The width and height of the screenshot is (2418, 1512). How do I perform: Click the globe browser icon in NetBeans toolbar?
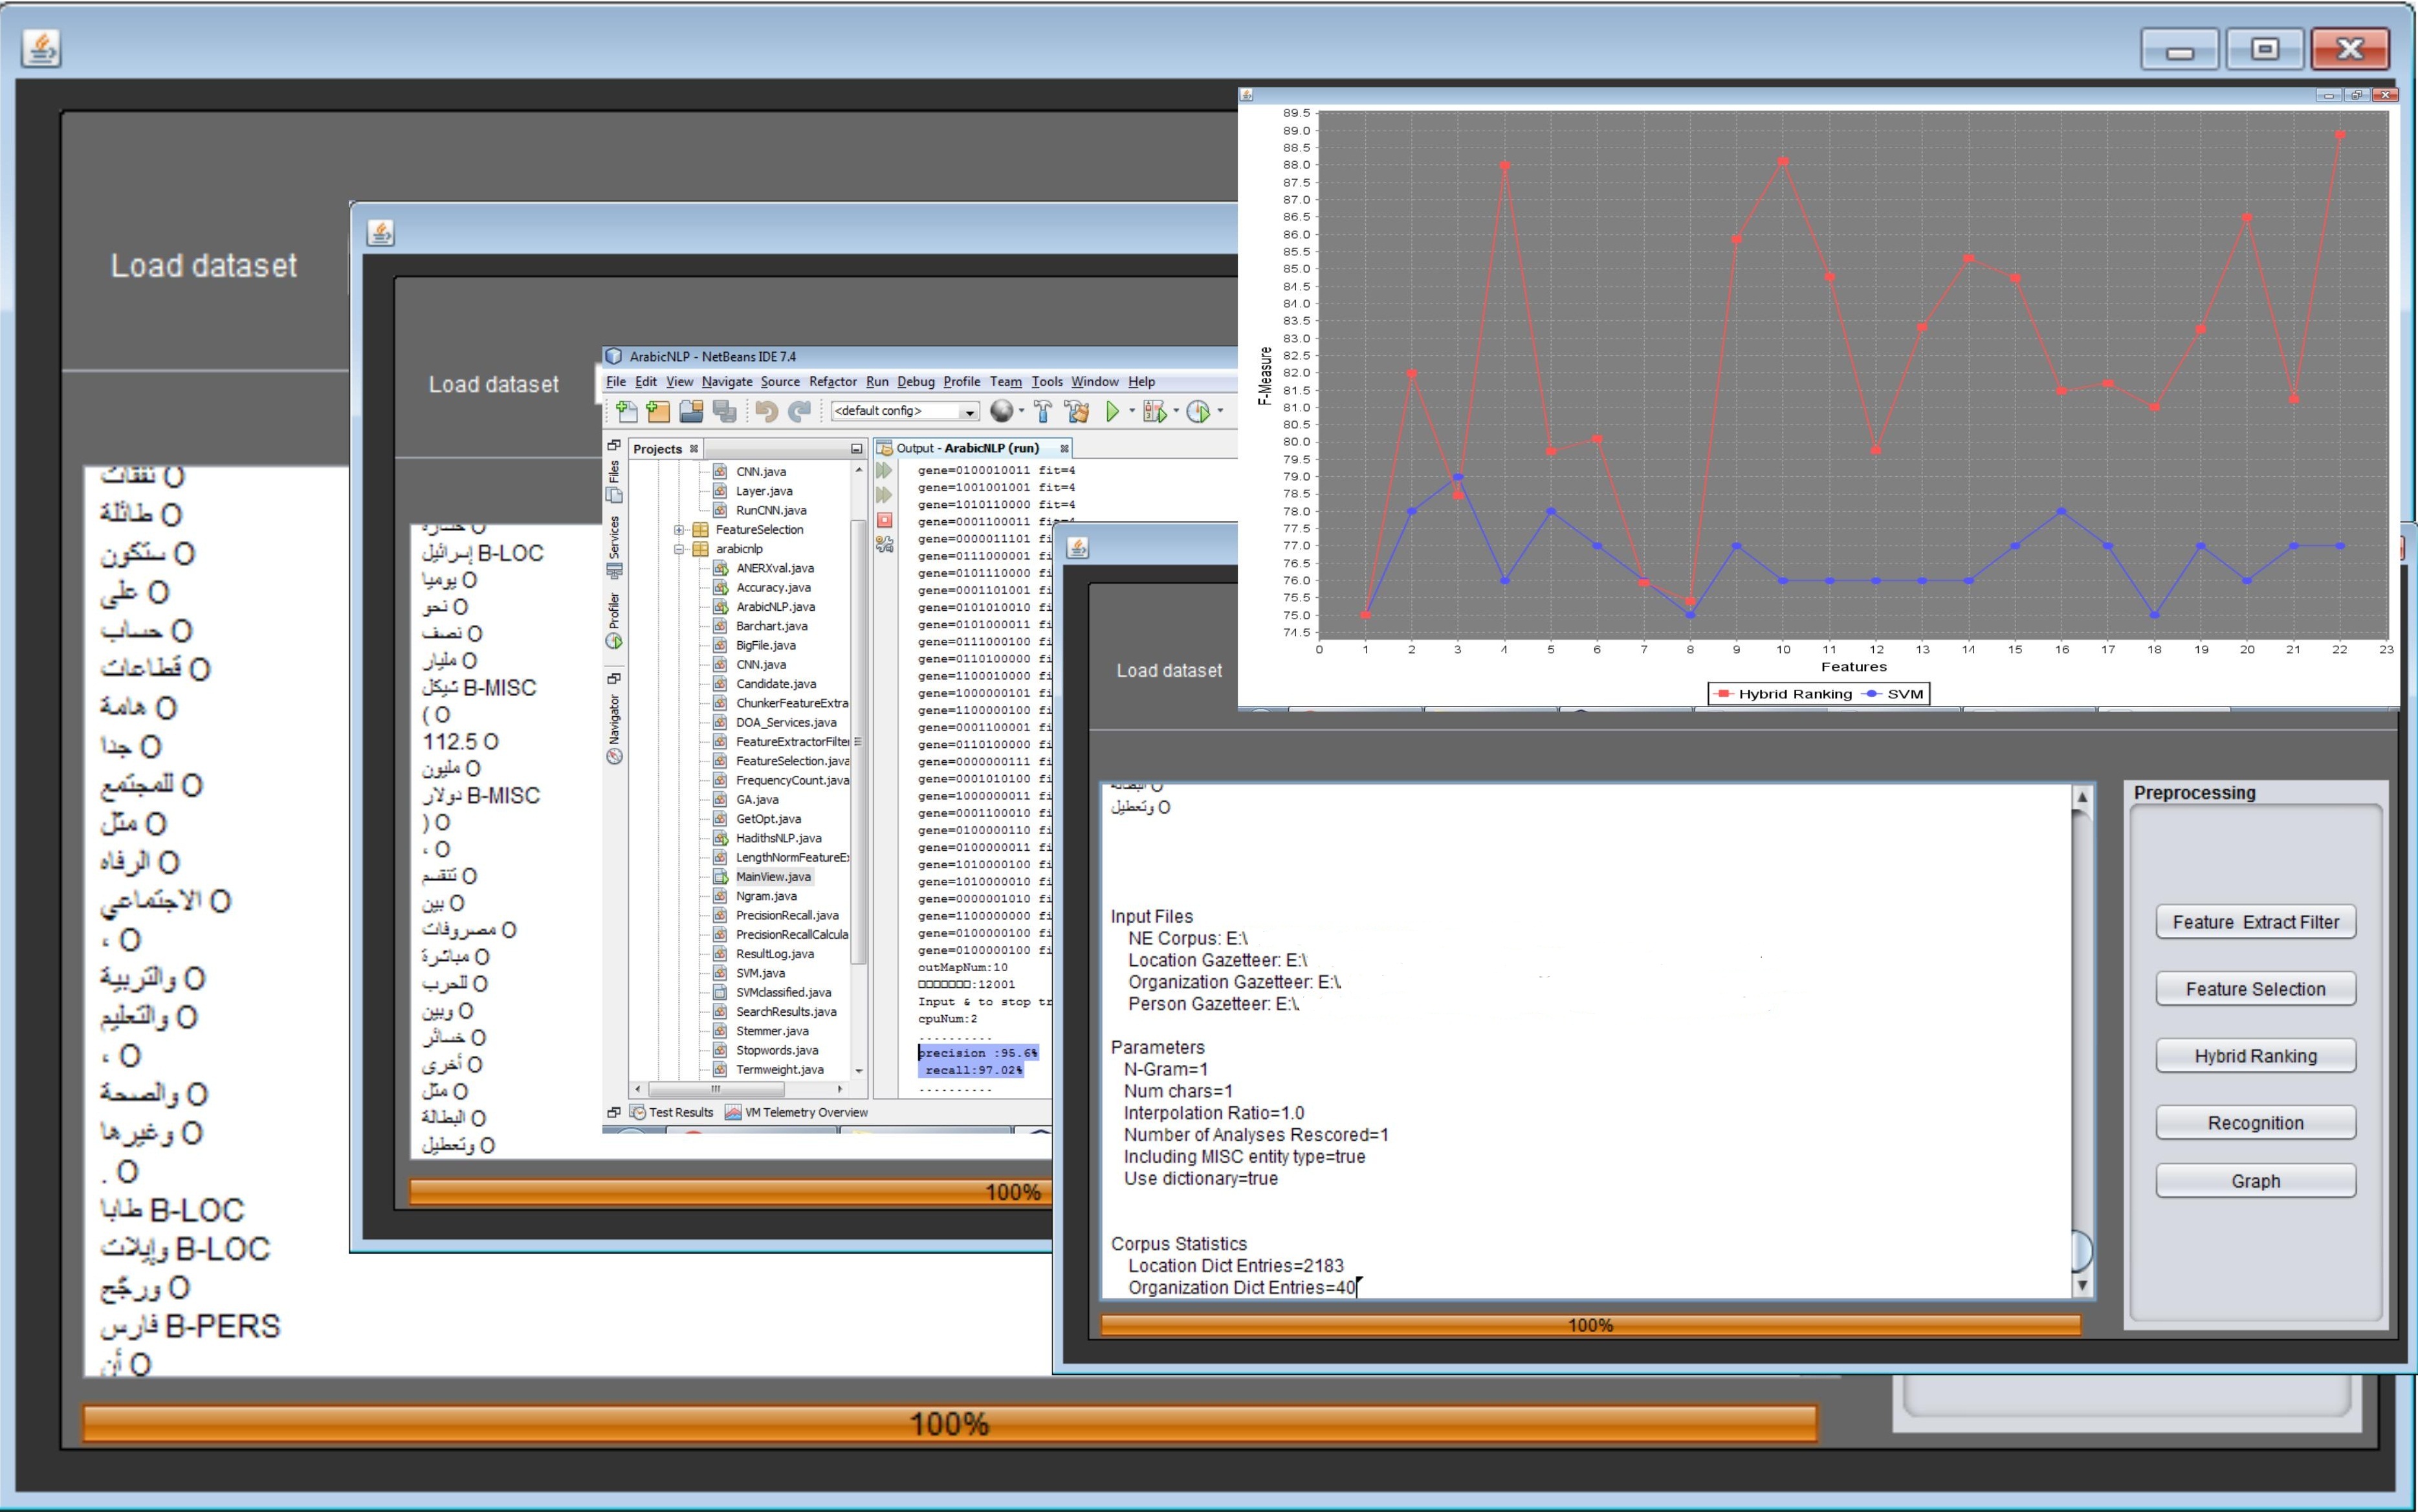(x=1001, y=411)
